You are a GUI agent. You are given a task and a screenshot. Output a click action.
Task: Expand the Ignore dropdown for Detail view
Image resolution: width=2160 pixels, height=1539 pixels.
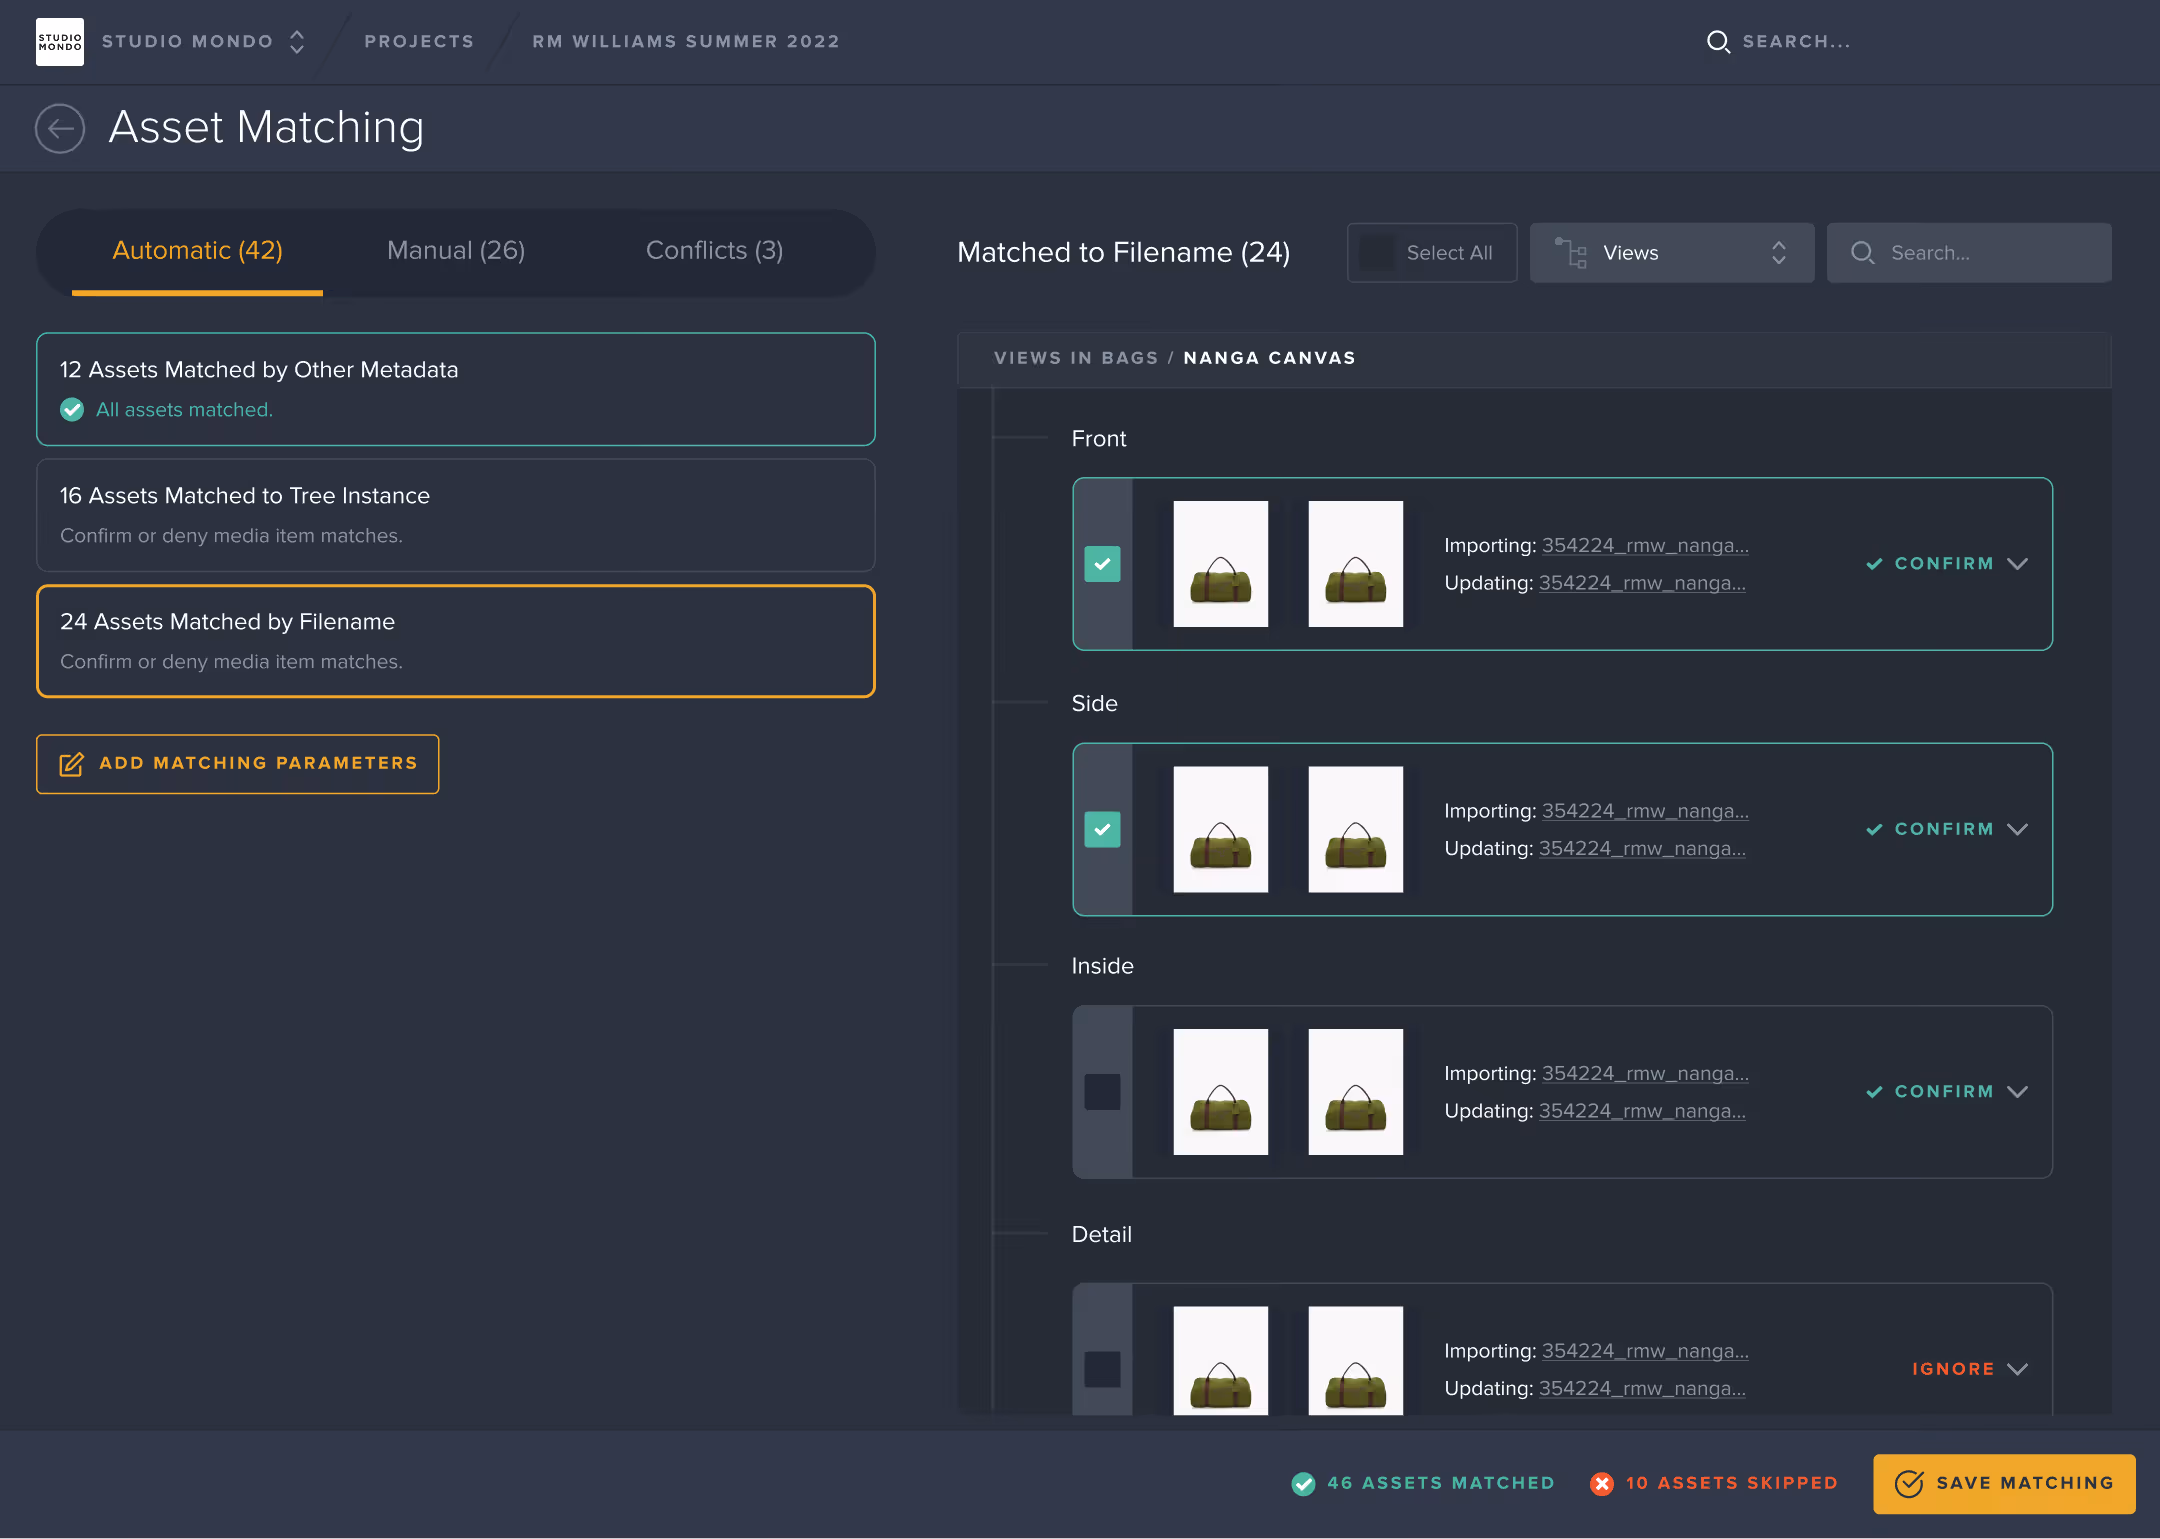click(x=2018, y=1369)
